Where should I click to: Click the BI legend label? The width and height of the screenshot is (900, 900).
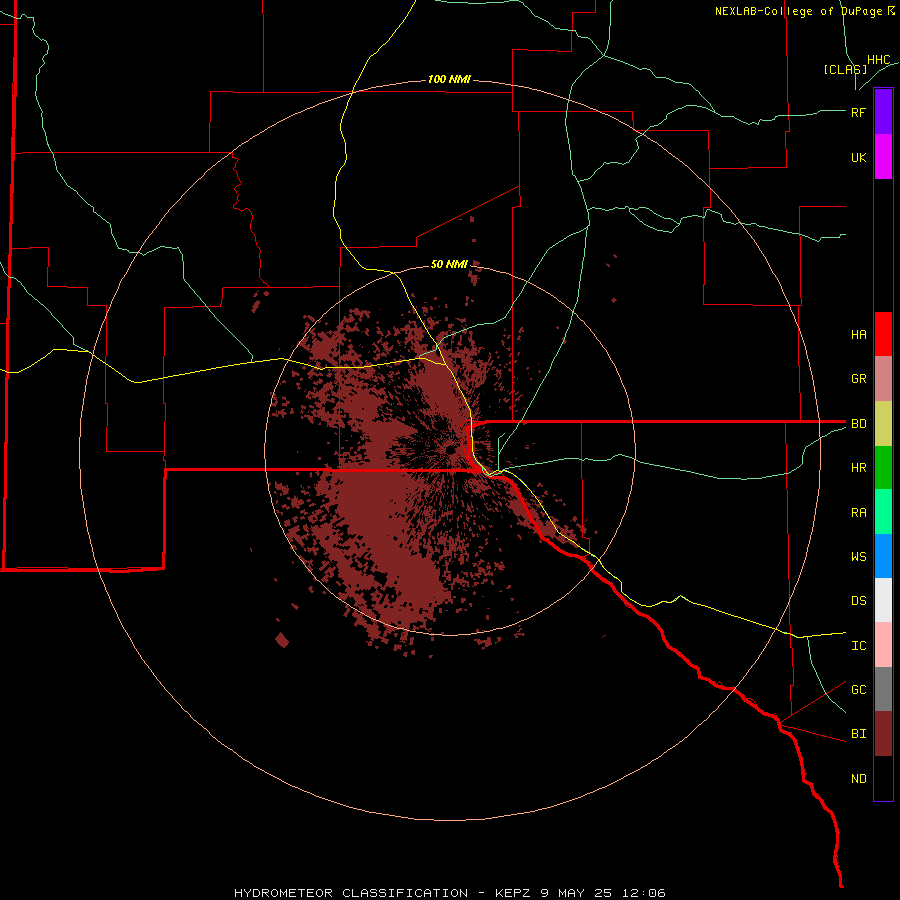[858, 734]
